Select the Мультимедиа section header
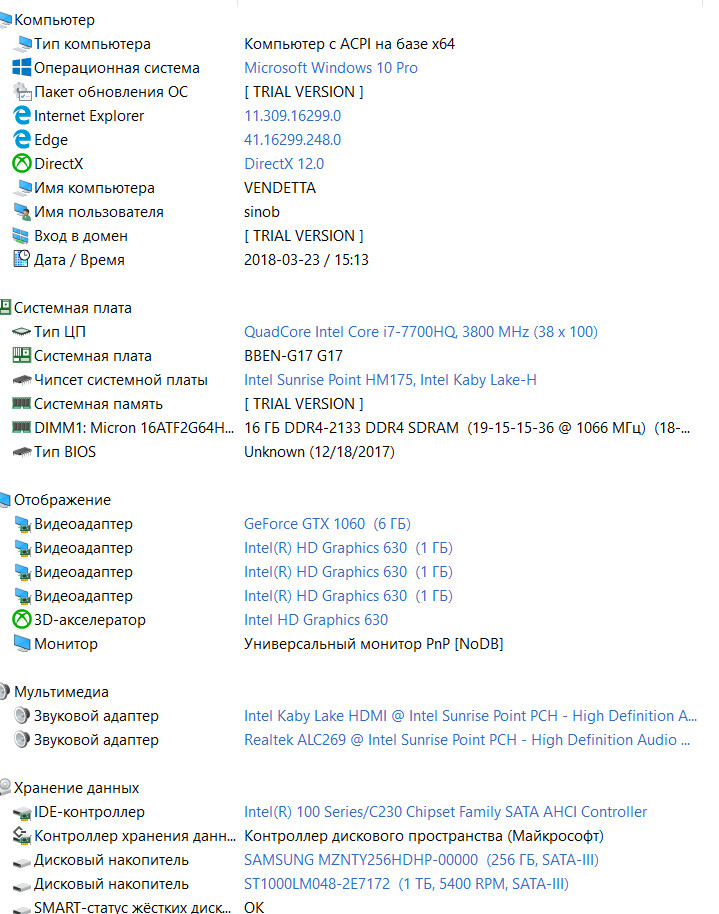Image resolution: width=719 pixels, height=914 pixels. [x=61, y=691]
